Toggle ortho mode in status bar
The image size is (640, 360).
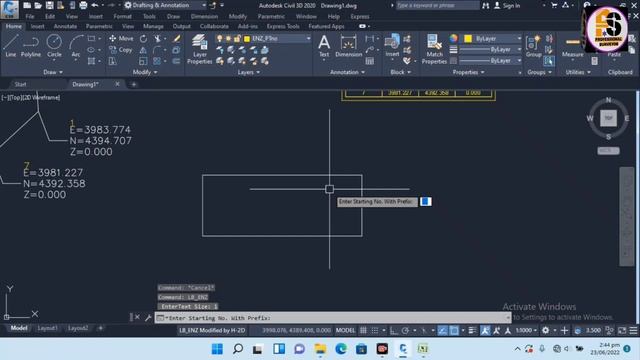[393, 330]
